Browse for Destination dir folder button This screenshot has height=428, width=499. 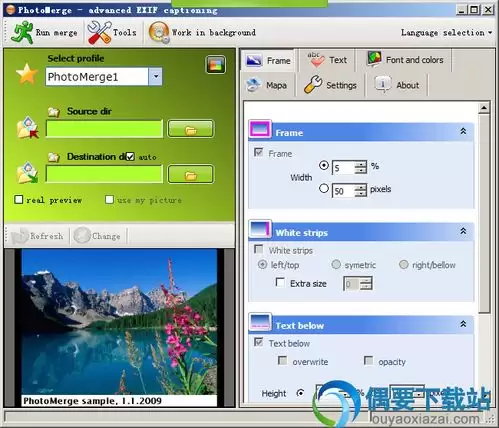click(191, 174)
